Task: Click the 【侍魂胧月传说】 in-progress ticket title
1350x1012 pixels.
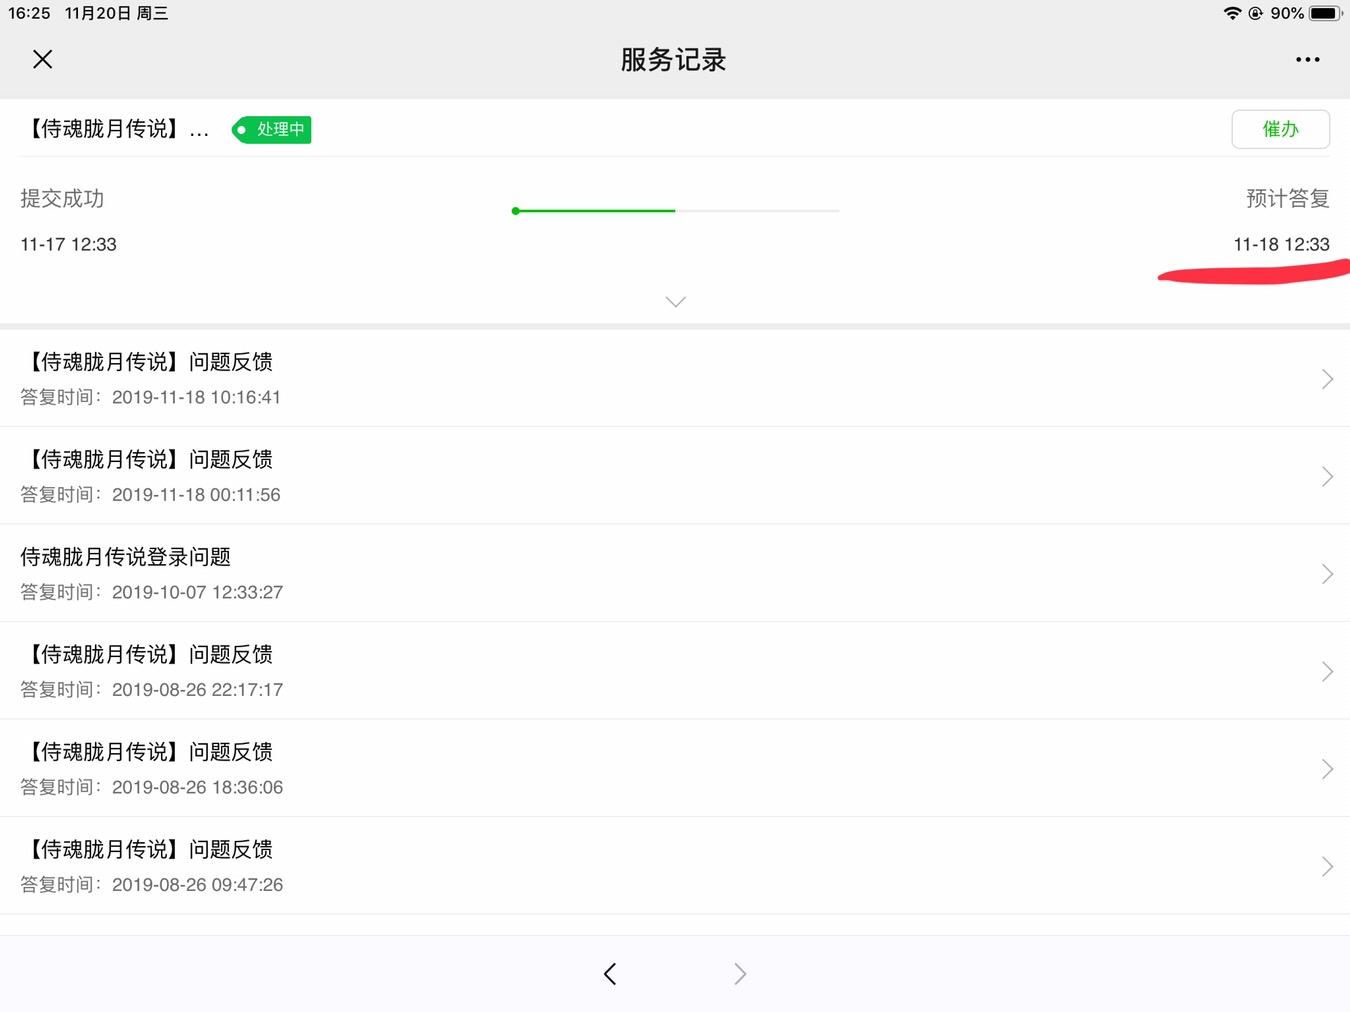Action: (x=116, y=129)
